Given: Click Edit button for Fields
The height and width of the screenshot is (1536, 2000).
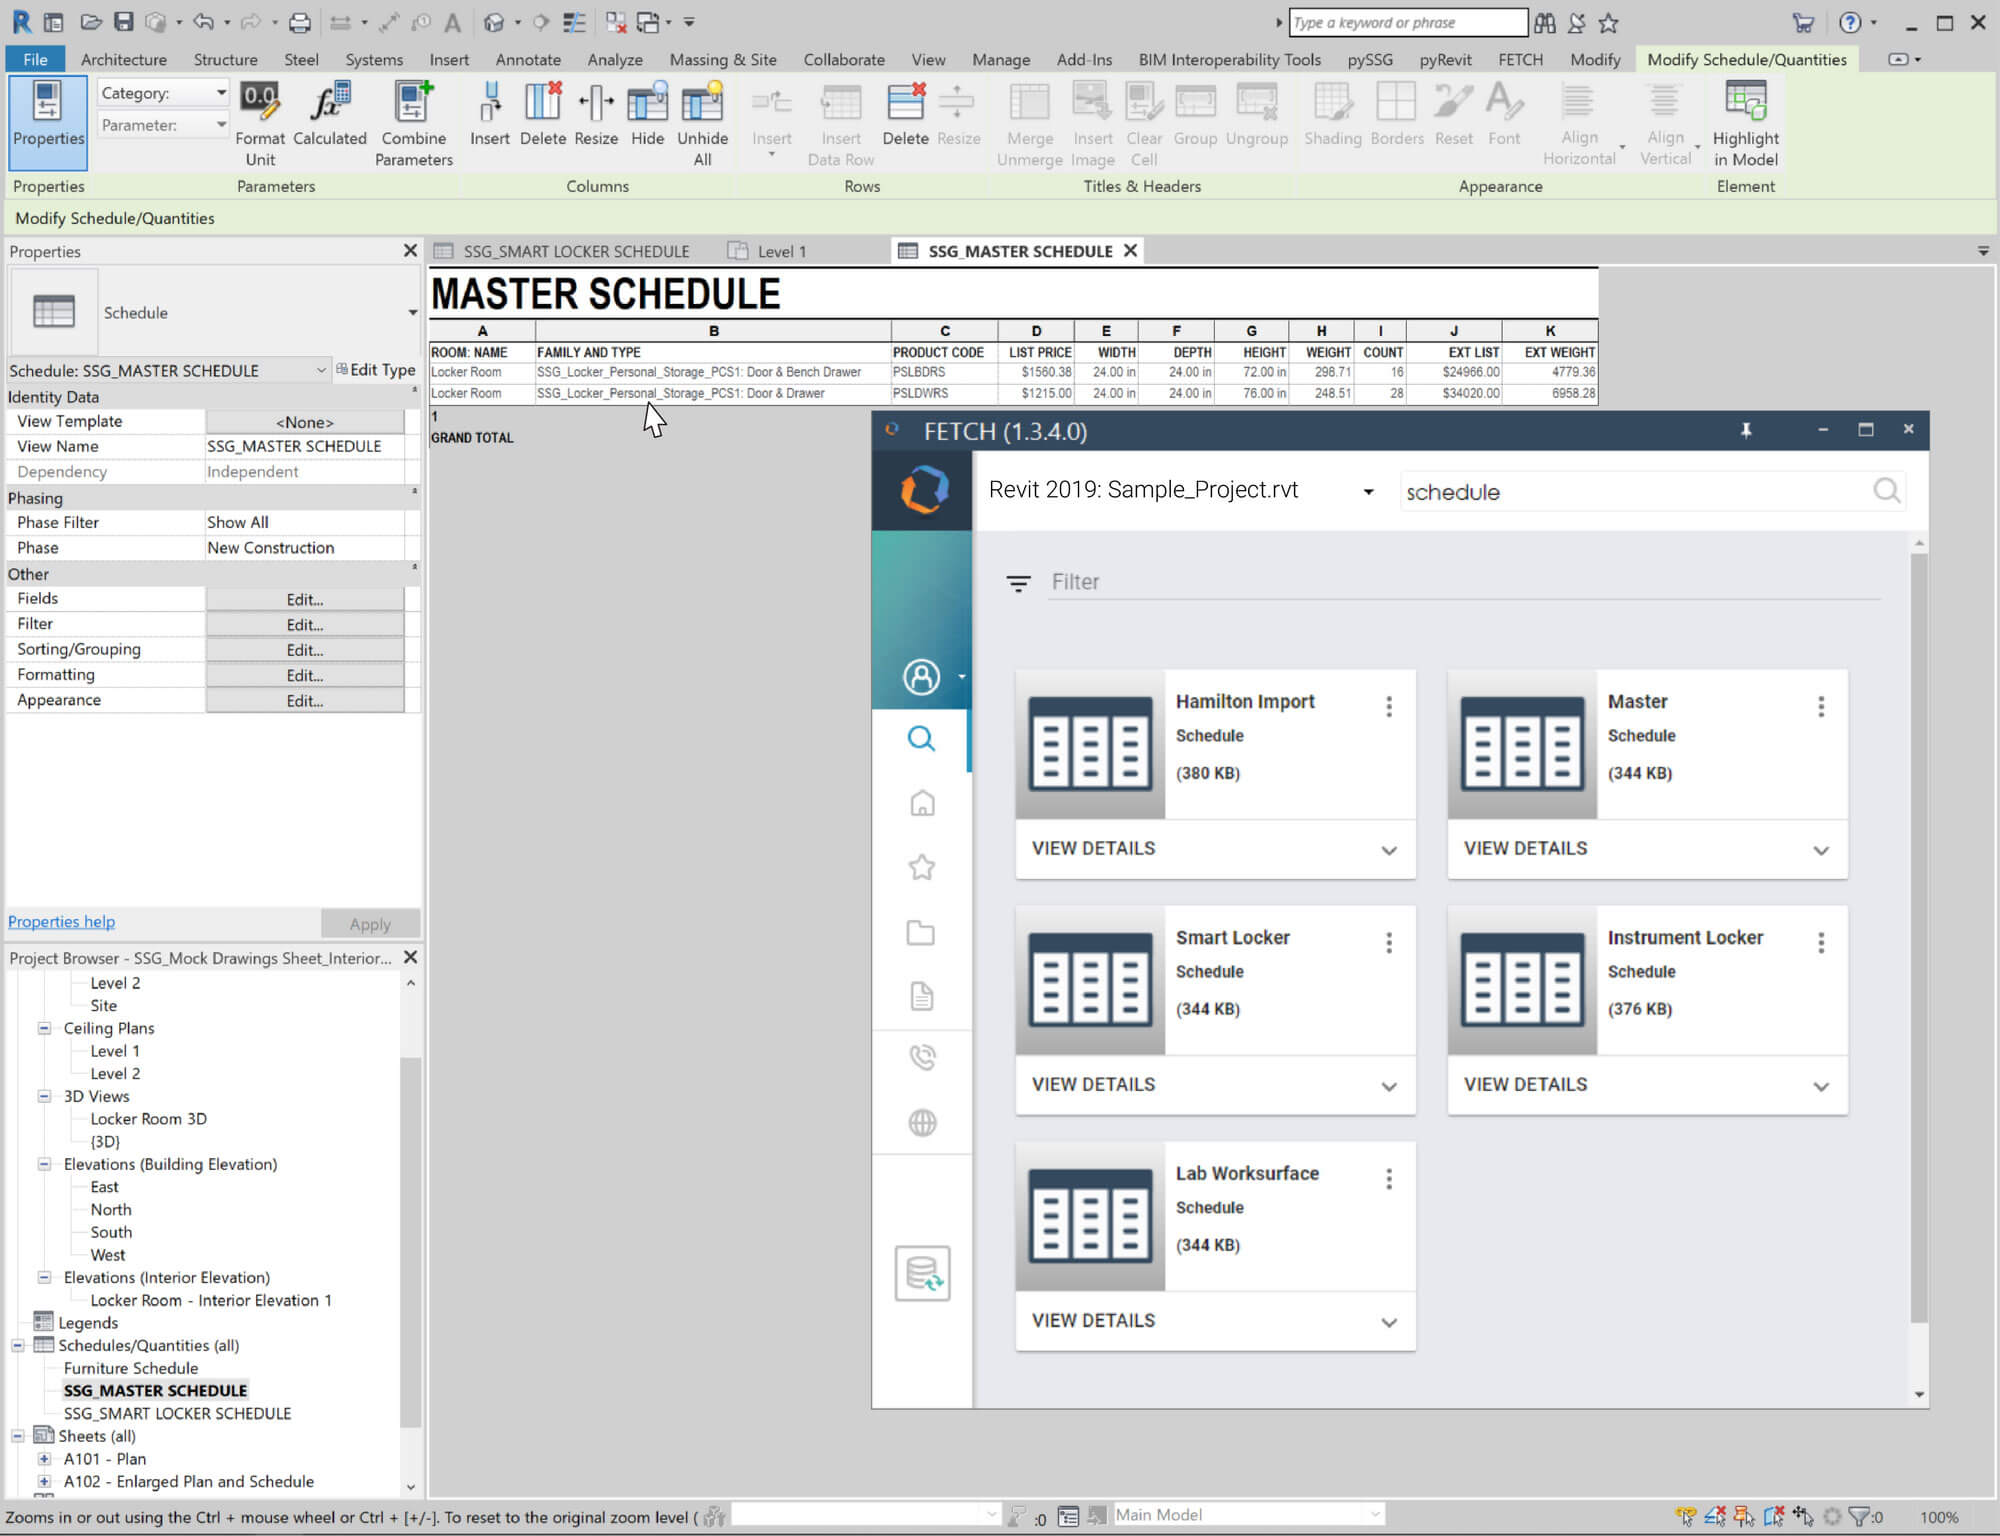Looking at the screenshot, I should (x=305, y=599).
